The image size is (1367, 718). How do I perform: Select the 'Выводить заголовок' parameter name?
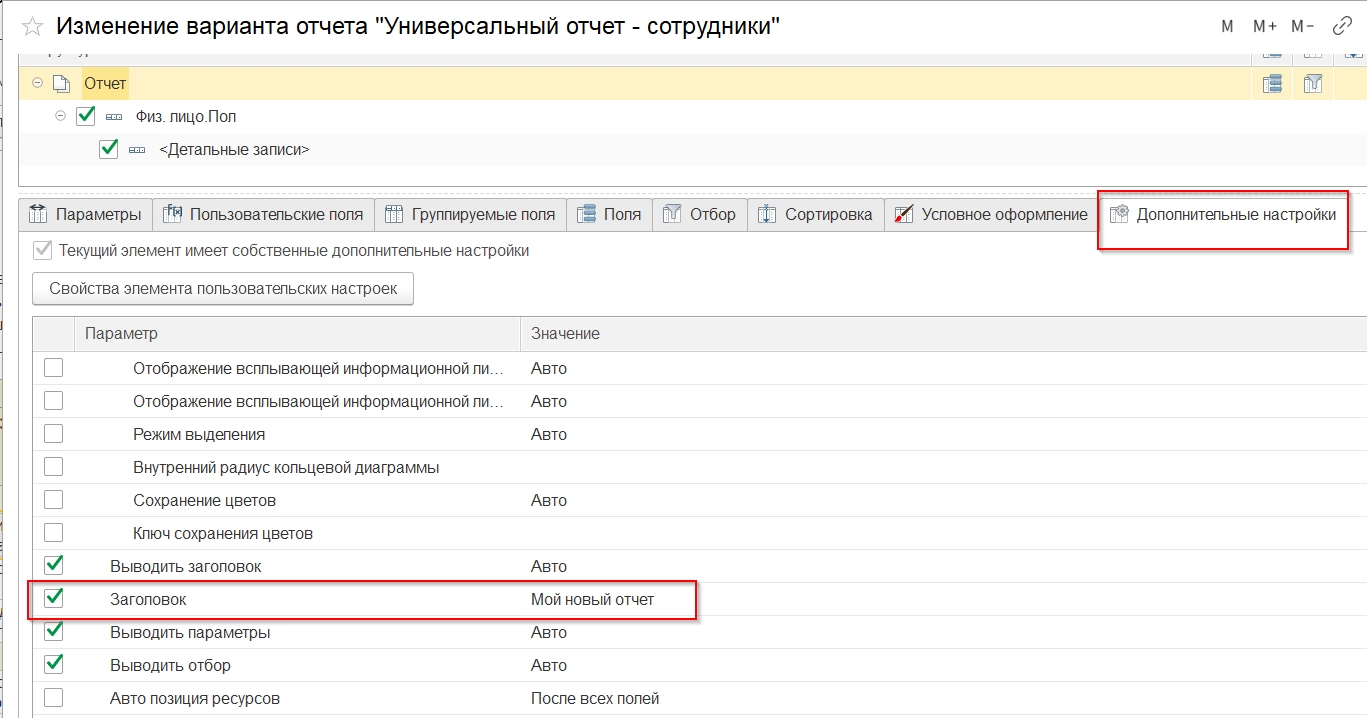[185, 566]
